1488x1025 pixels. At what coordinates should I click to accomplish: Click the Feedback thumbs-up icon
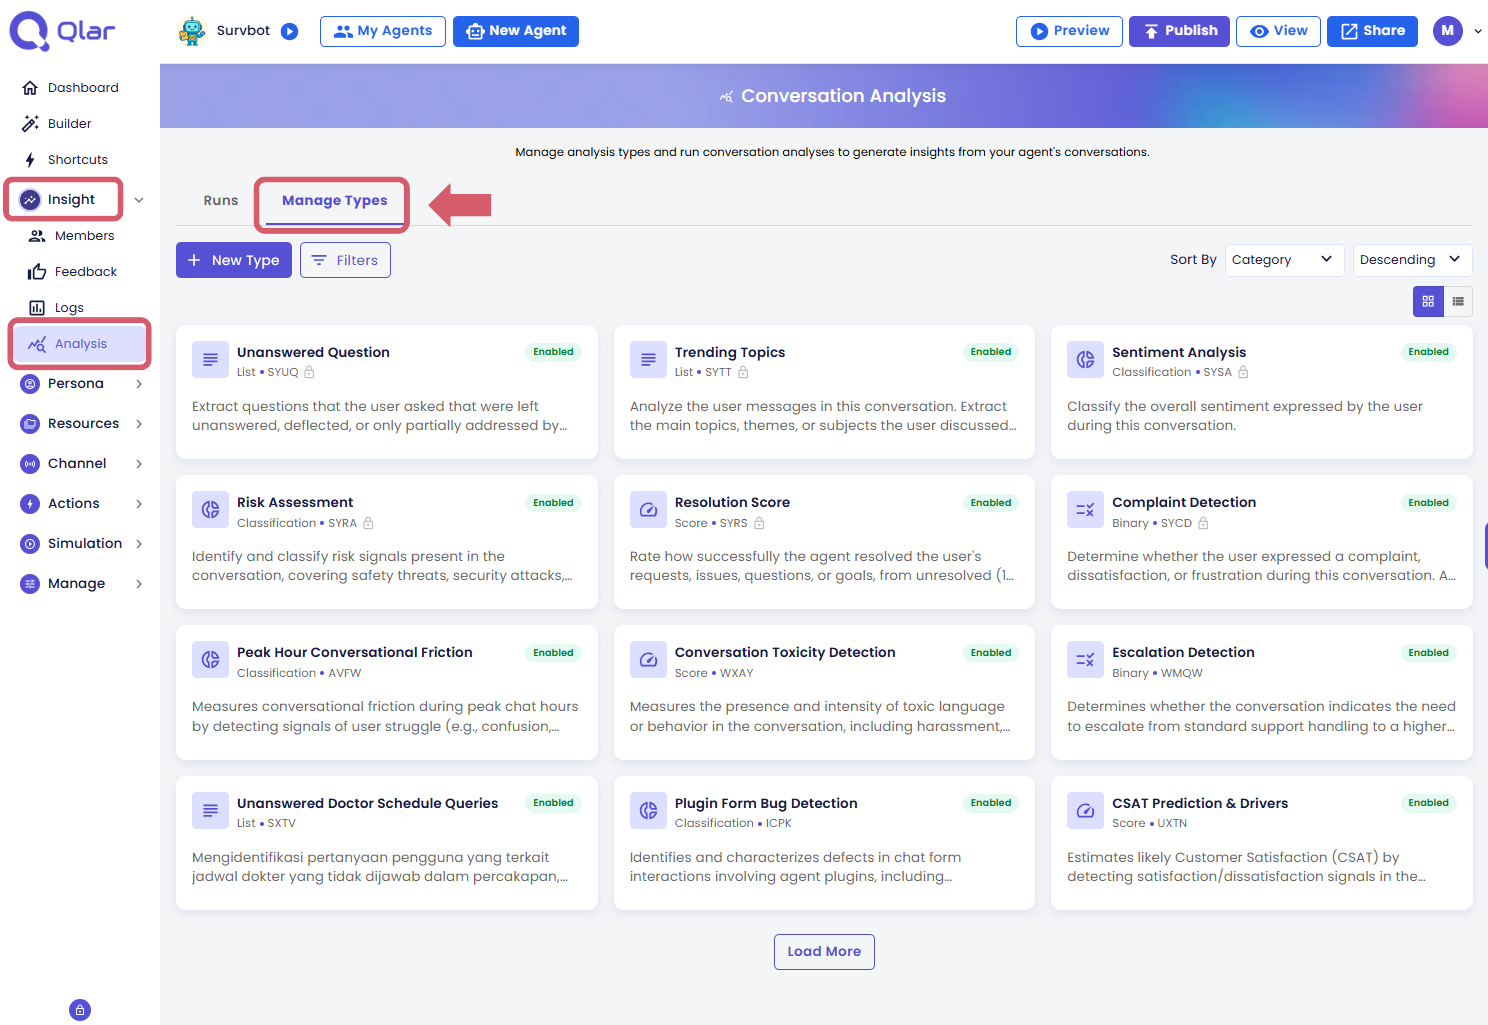click(37, 272)
